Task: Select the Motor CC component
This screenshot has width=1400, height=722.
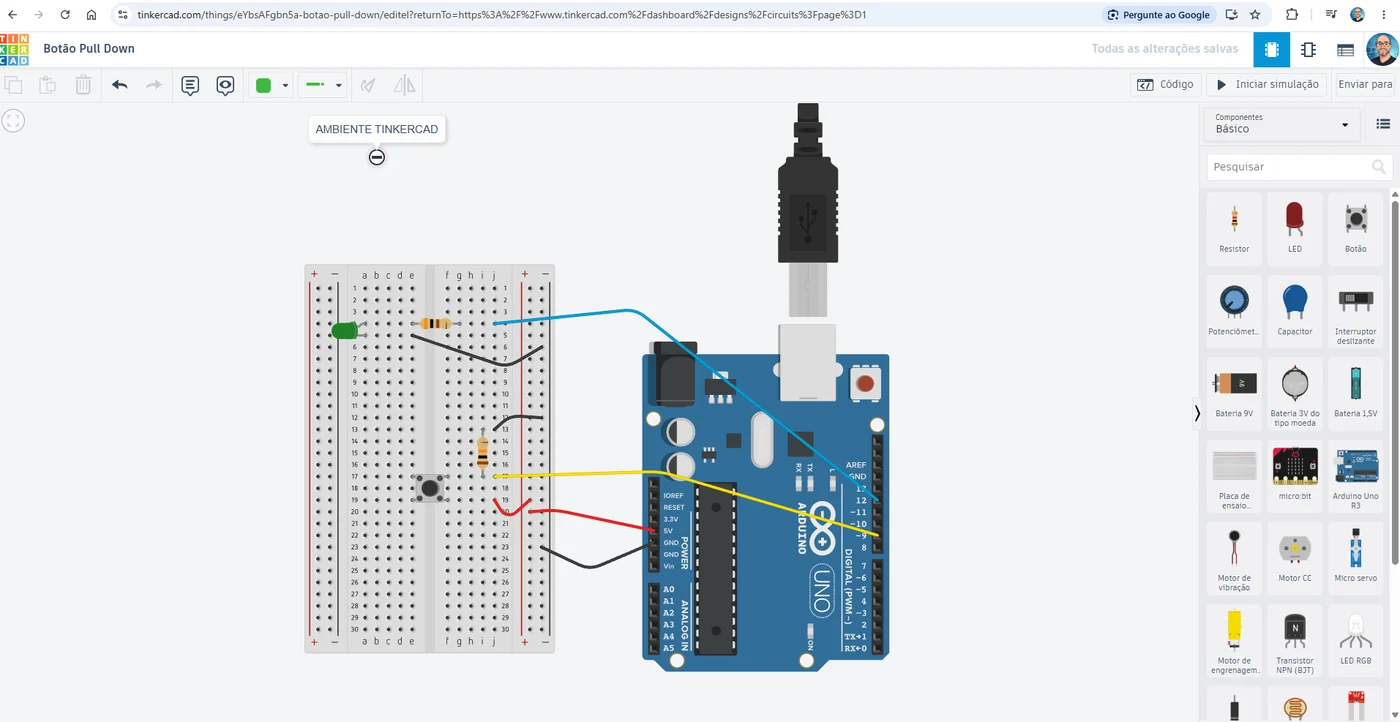Action: coord(1295,558)
